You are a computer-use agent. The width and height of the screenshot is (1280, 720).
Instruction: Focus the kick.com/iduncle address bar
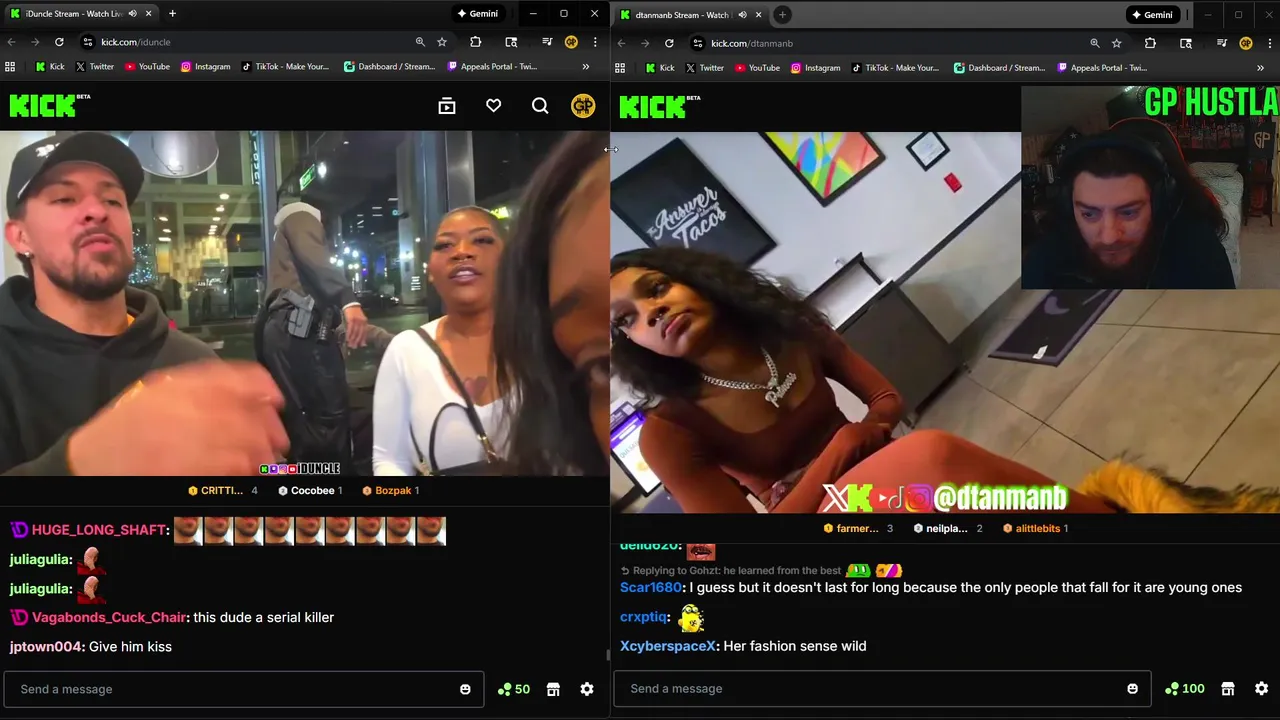pos(245,42)
